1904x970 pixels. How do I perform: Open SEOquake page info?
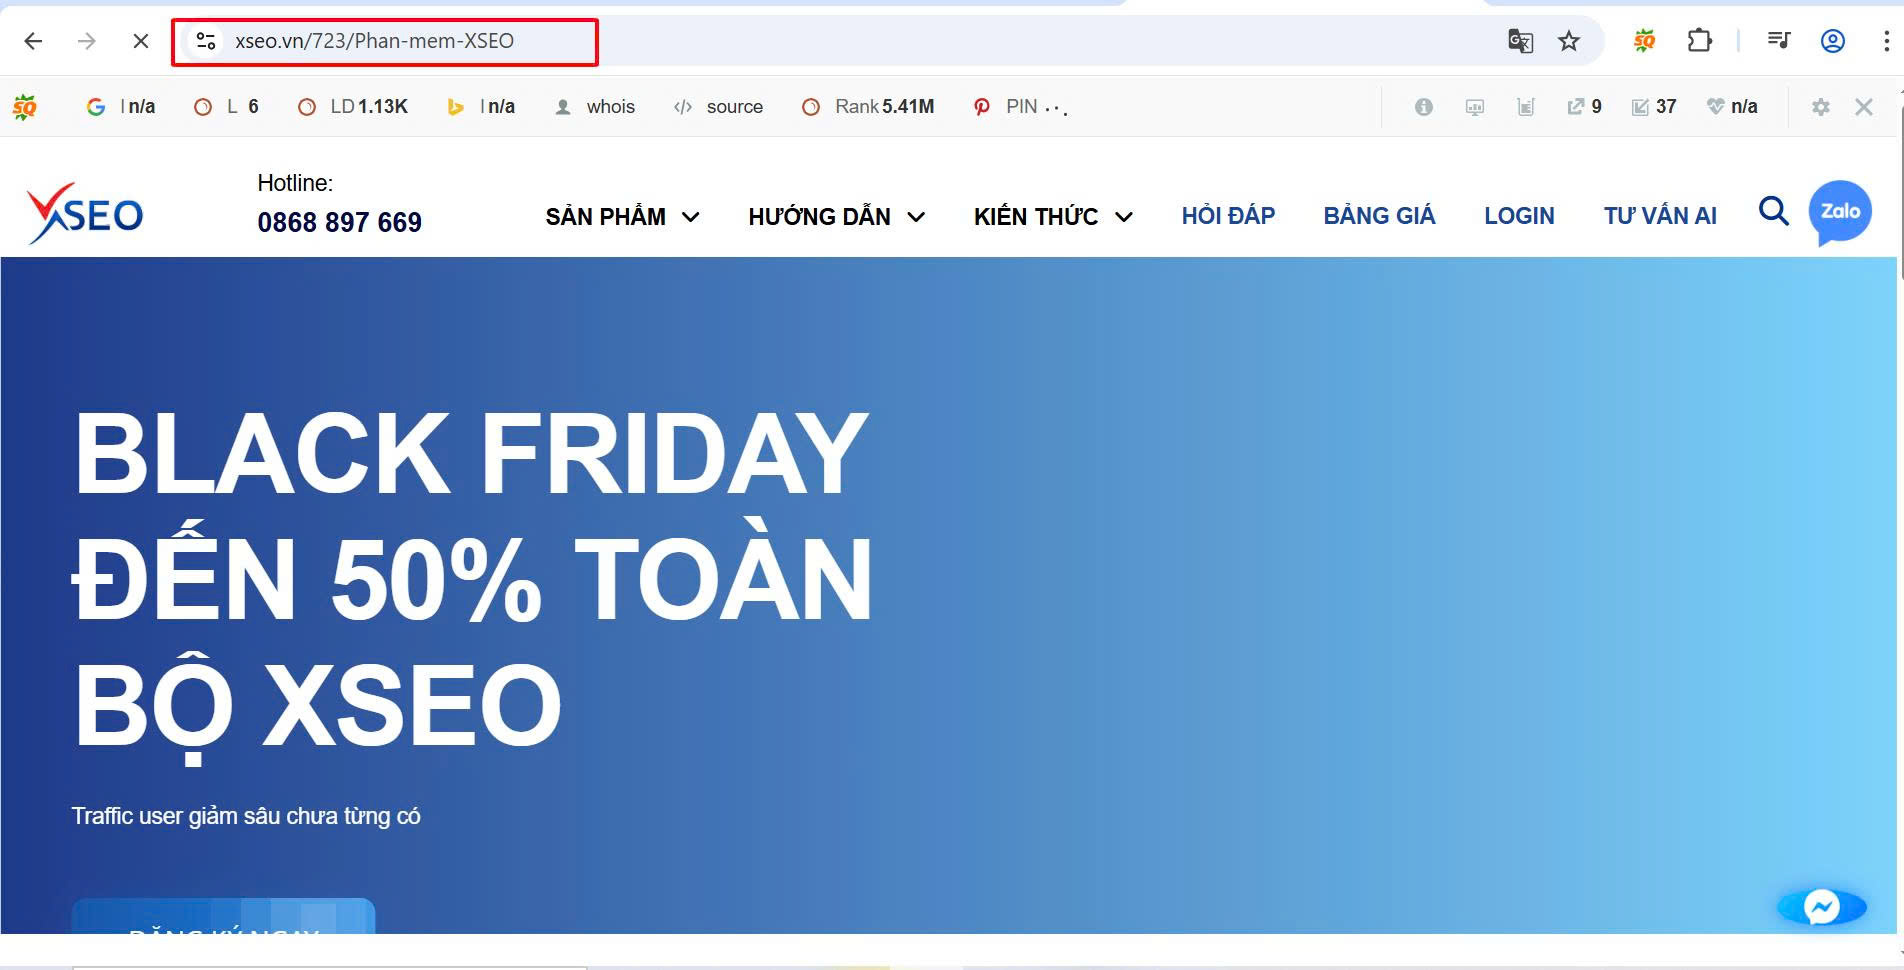click(1424, 106)
